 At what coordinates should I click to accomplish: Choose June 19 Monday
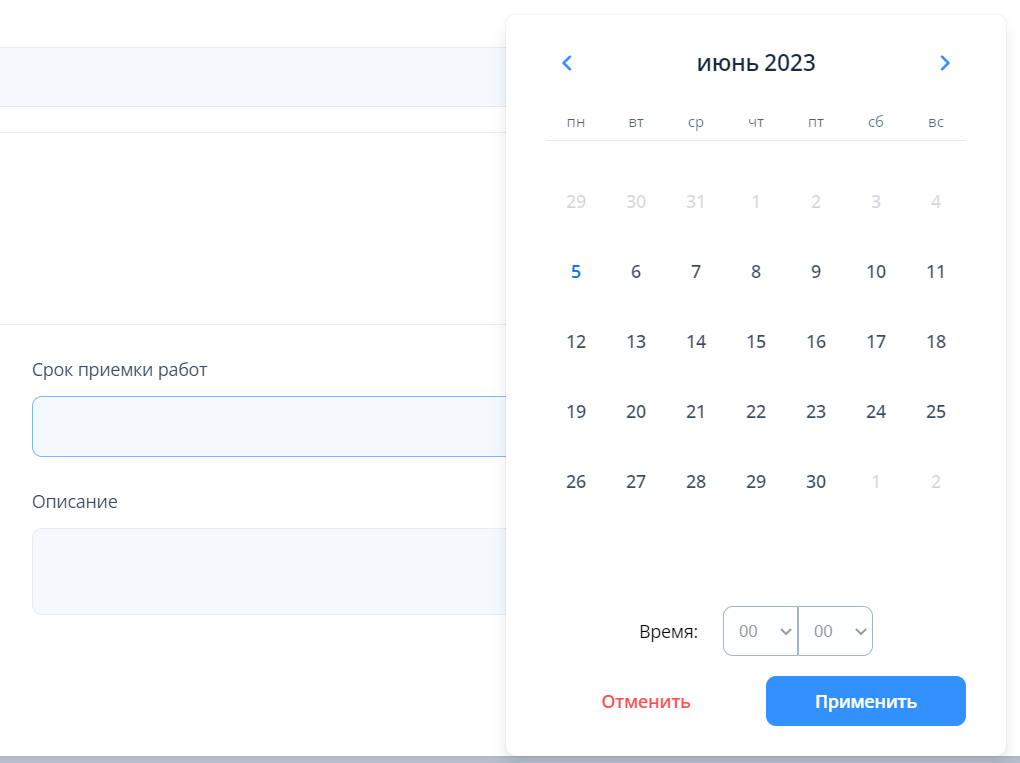(576, 412)
